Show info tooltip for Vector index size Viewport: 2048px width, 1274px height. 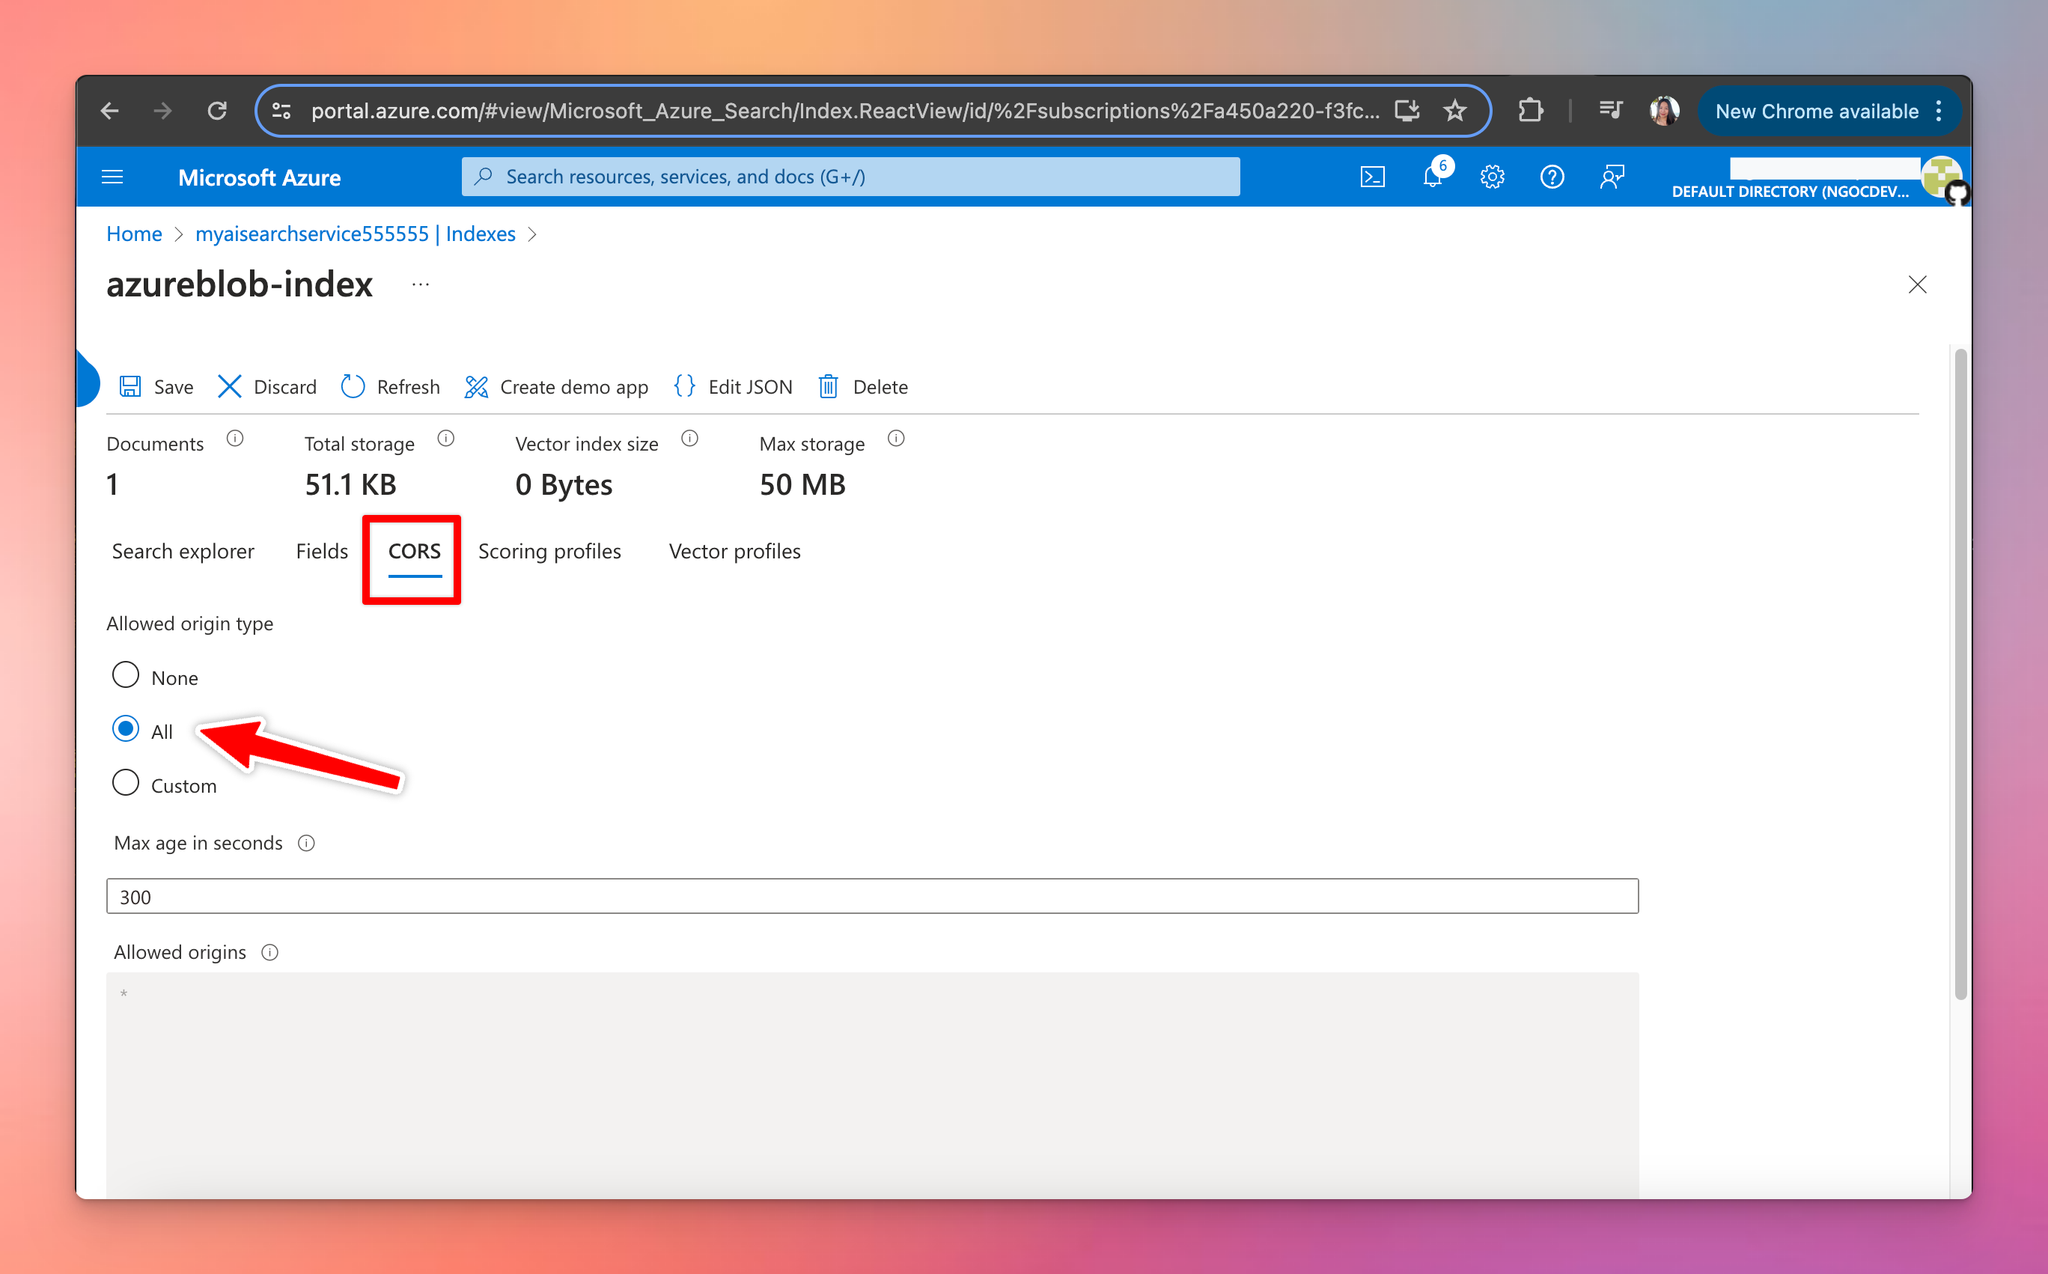pos(690,438)
